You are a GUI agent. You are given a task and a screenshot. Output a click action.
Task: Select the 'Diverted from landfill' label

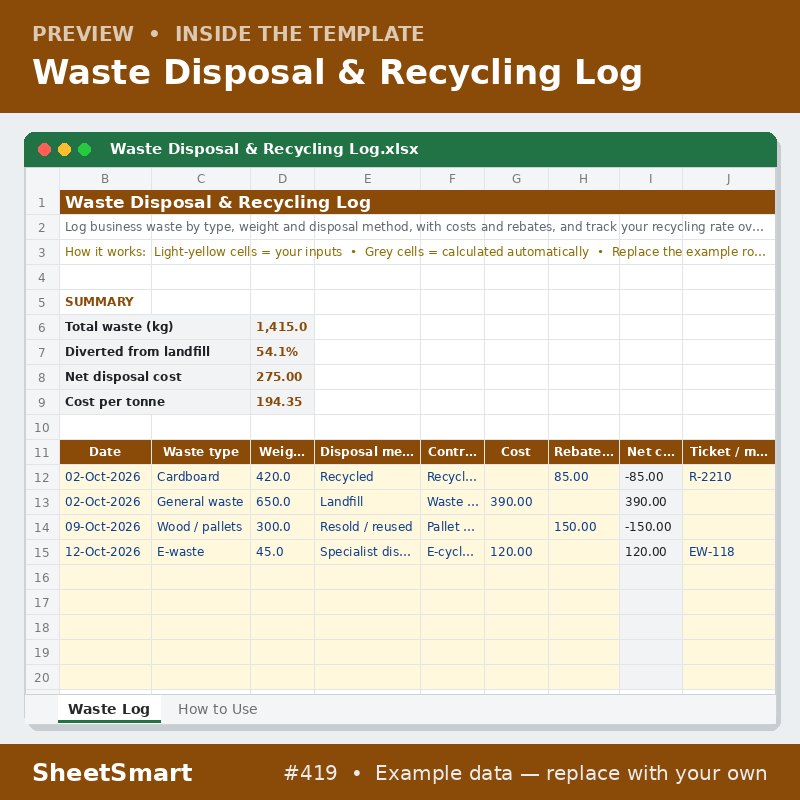point(155,352)
